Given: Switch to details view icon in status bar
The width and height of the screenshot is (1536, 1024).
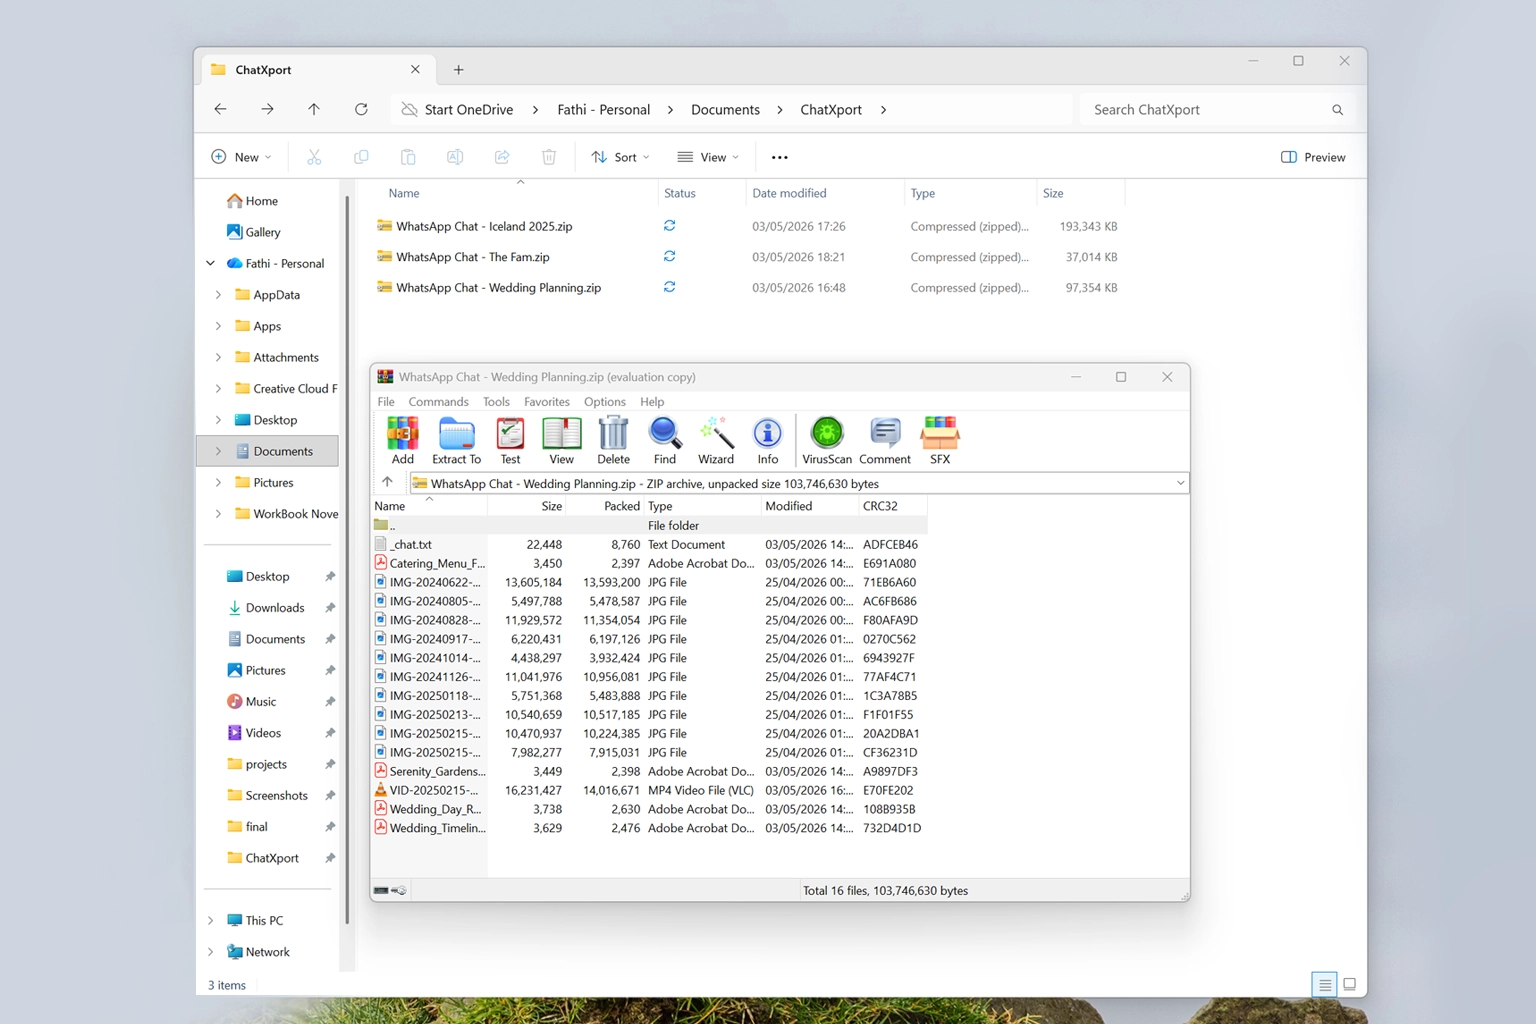Looking at the screenshot, I should coord(1324,985).
